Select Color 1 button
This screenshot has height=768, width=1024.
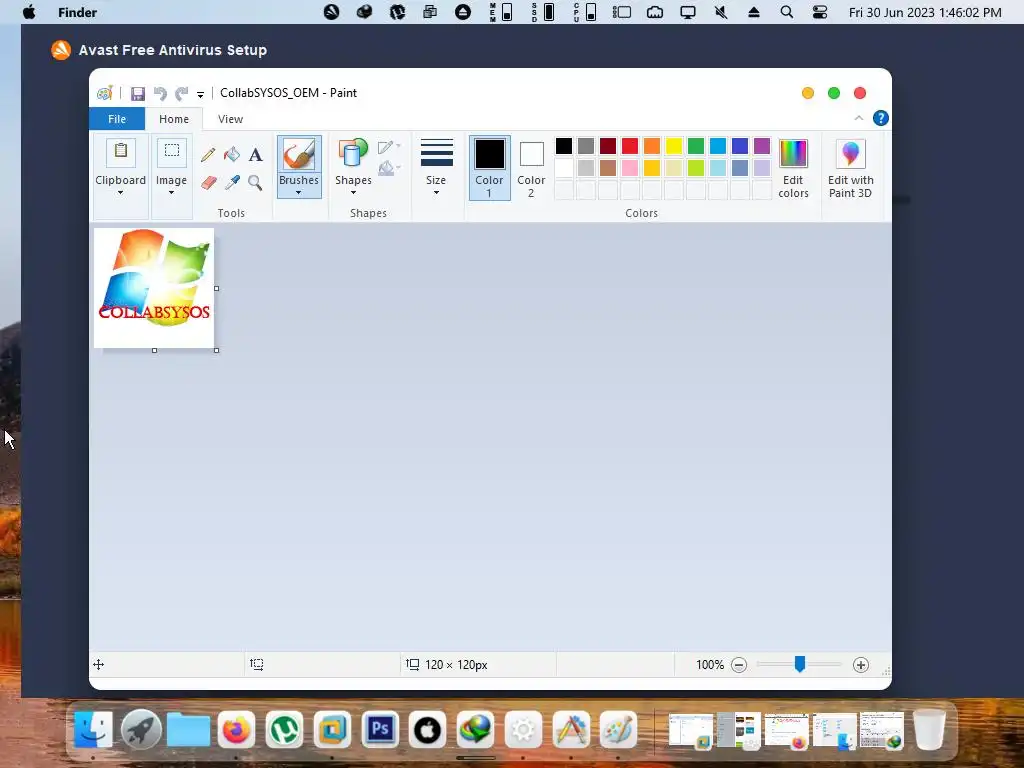click(490, 168)
